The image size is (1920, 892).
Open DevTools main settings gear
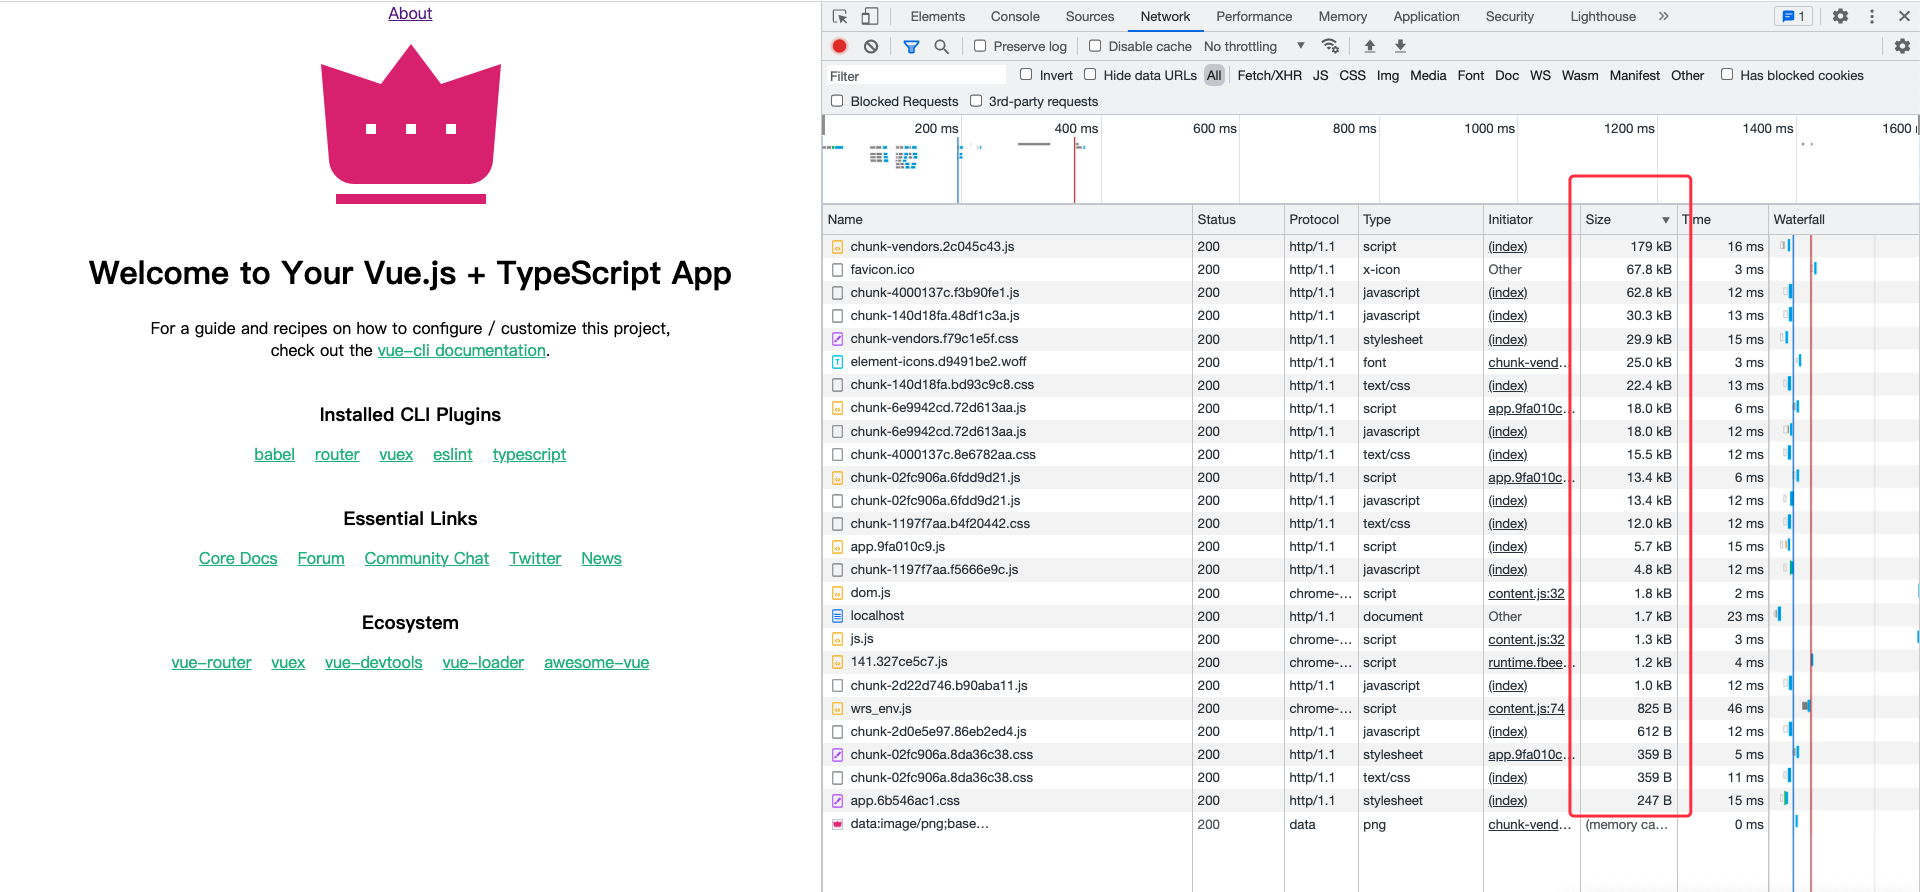pyautogui.click(x=1840, y=16)
